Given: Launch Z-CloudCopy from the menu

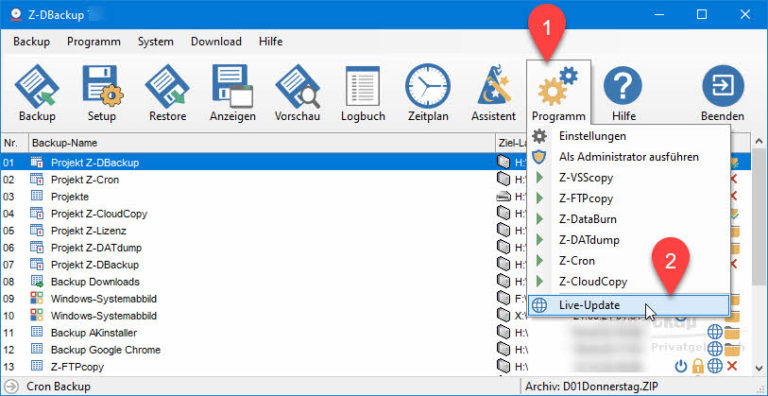Looking at the screenshot, I should (629, 282).
